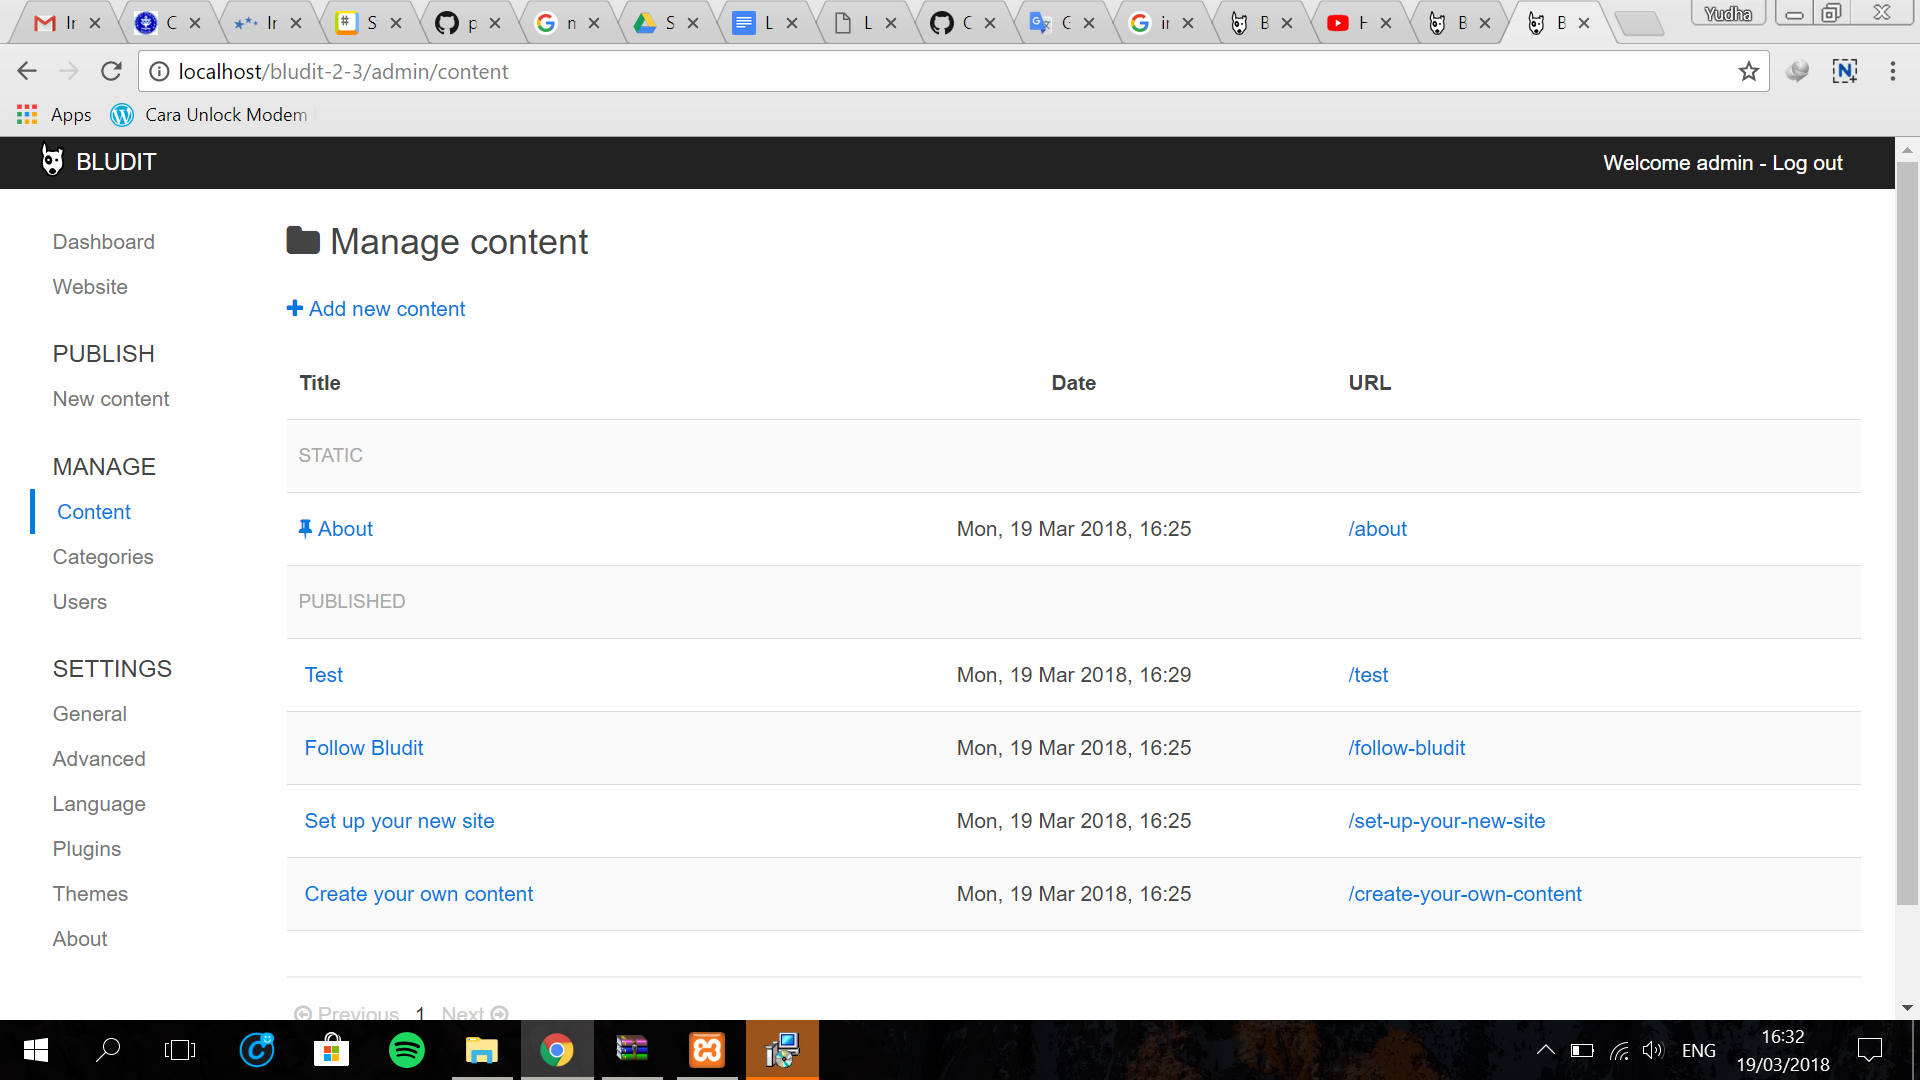Click the back navigation arrow

(27, 71)
